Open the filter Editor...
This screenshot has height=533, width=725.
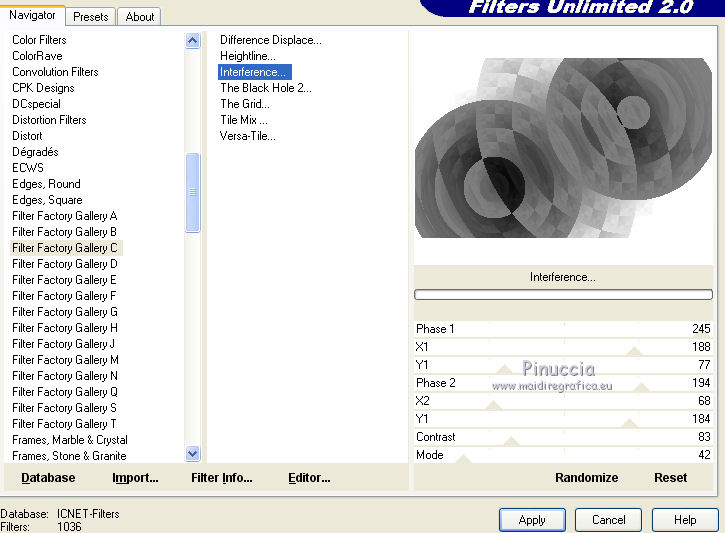coord(309,478)
